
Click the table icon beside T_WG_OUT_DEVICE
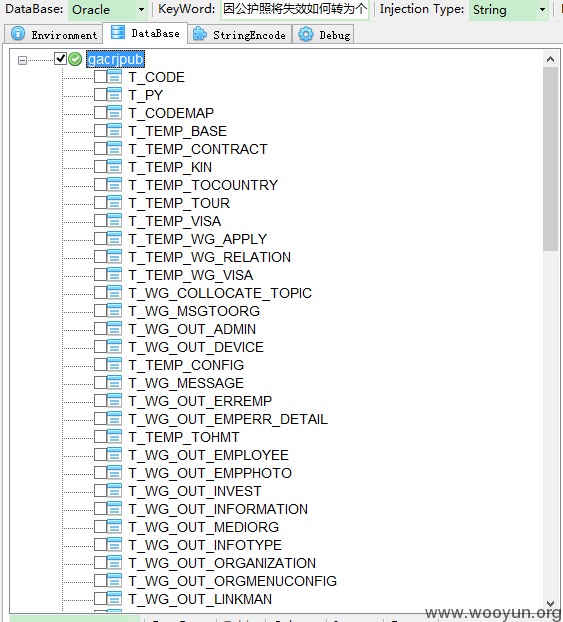[115, 347]
